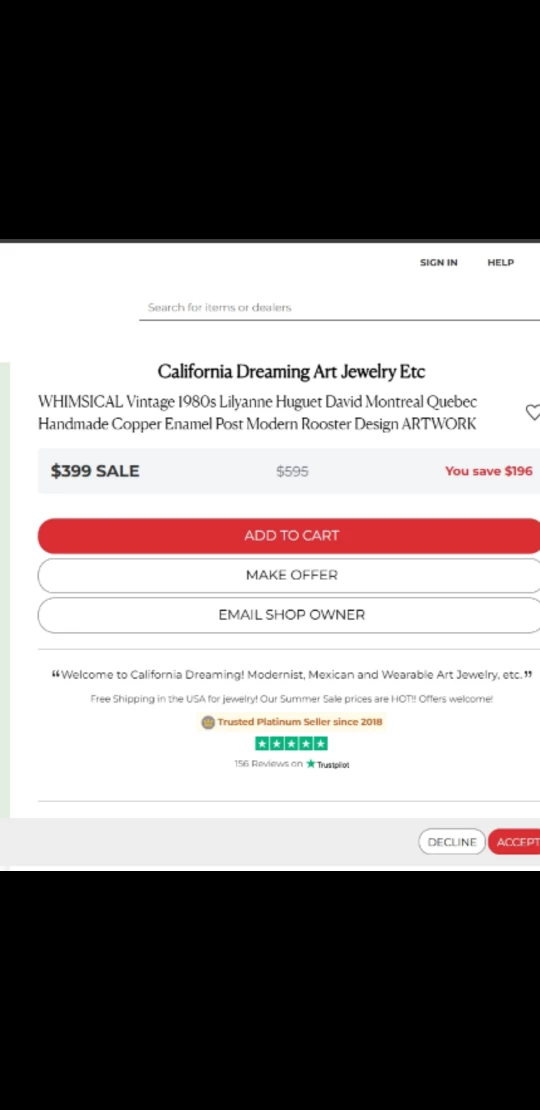540x1110 pixels.
Task: Click the Trusted Platinum Seller badge icon
Action: click(x=207, y=722)
